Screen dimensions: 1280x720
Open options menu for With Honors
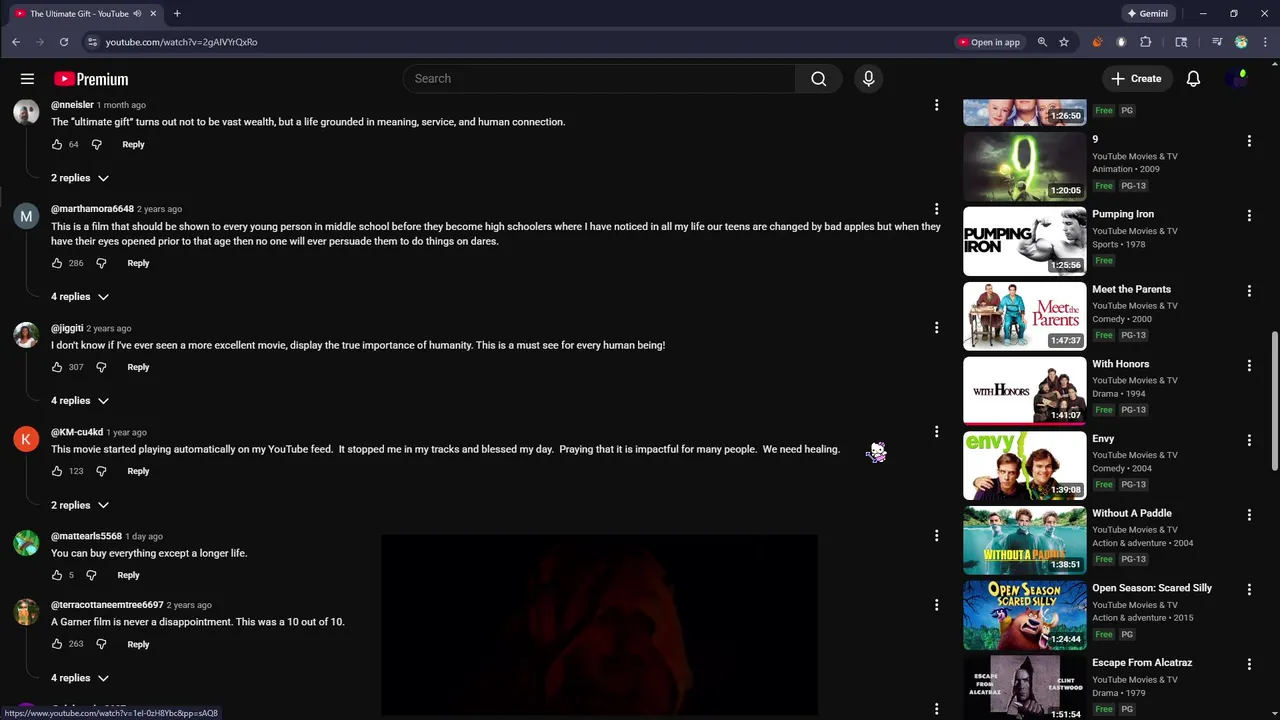(x=1249, y=366)
